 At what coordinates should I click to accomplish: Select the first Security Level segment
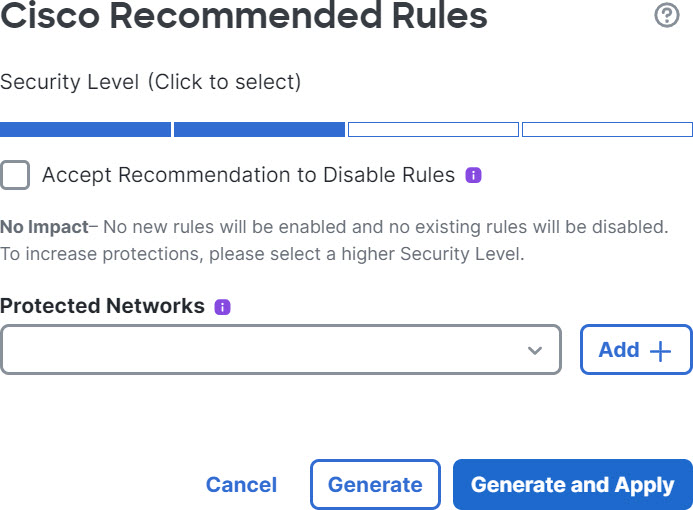pos(85,129)
